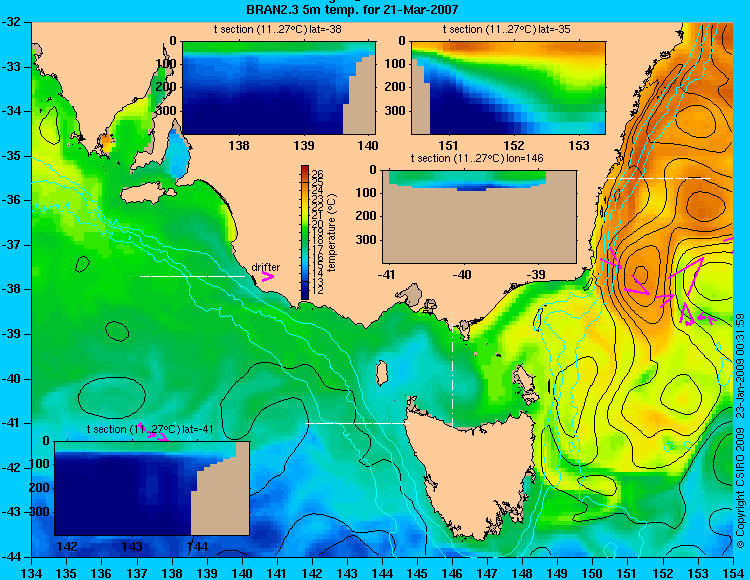Click the title "BRAN2.3 5m temp. for 21-Mar-2007"
Image resolution: width=750 pixels, height=580 pixels.
352,9
